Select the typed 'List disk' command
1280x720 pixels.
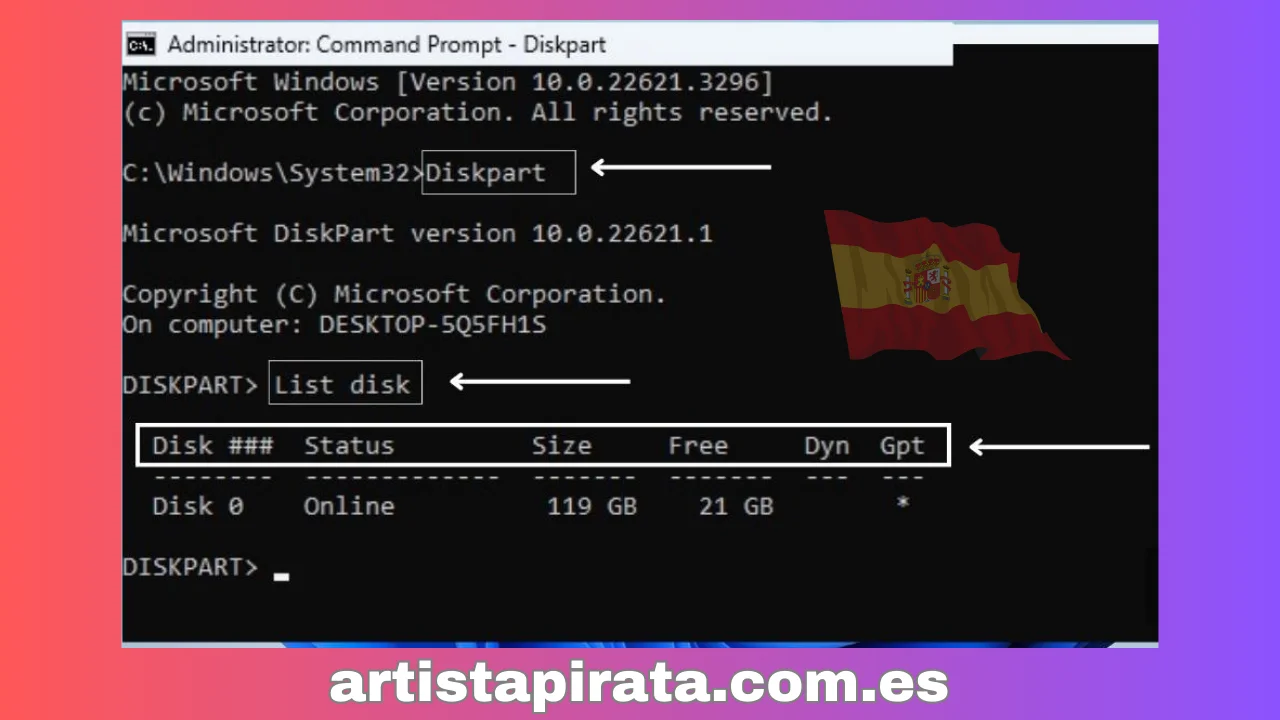[x=343, y=384]
